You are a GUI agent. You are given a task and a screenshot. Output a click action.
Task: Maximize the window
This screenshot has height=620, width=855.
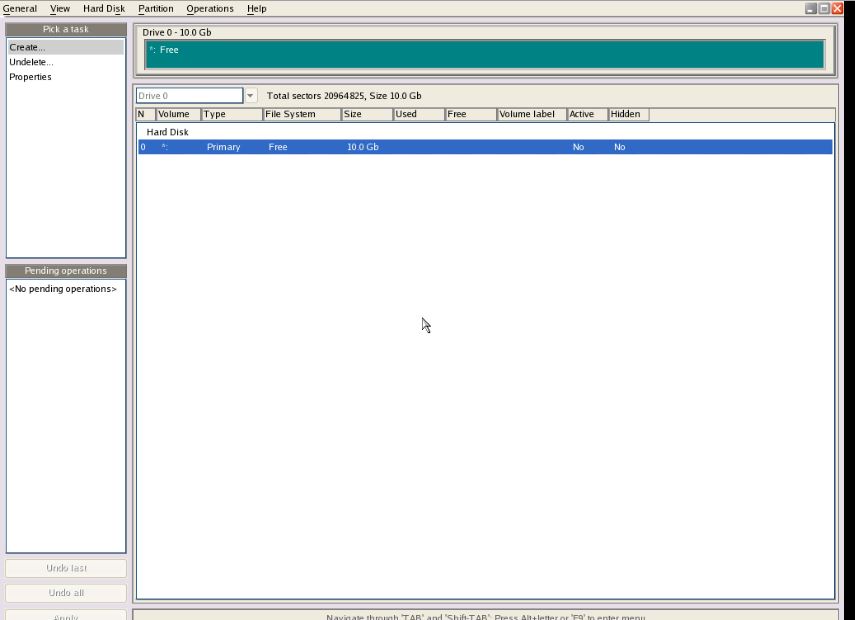(x=824, y=8)
